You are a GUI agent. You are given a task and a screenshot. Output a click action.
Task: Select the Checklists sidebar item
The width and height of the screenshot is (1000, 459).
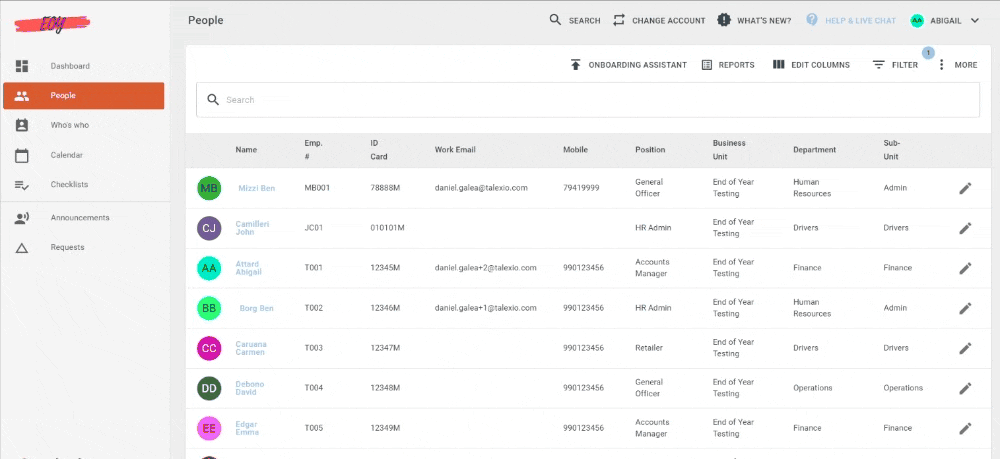22,185
